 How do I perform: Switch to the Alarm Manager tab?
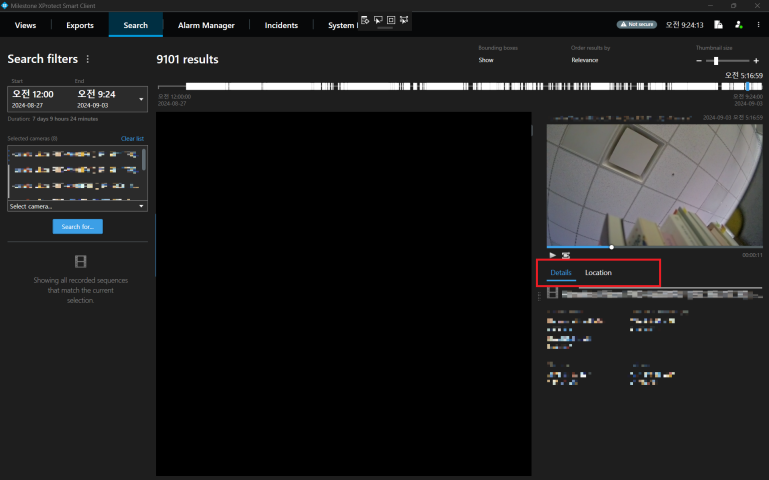[x=205, y=24]
